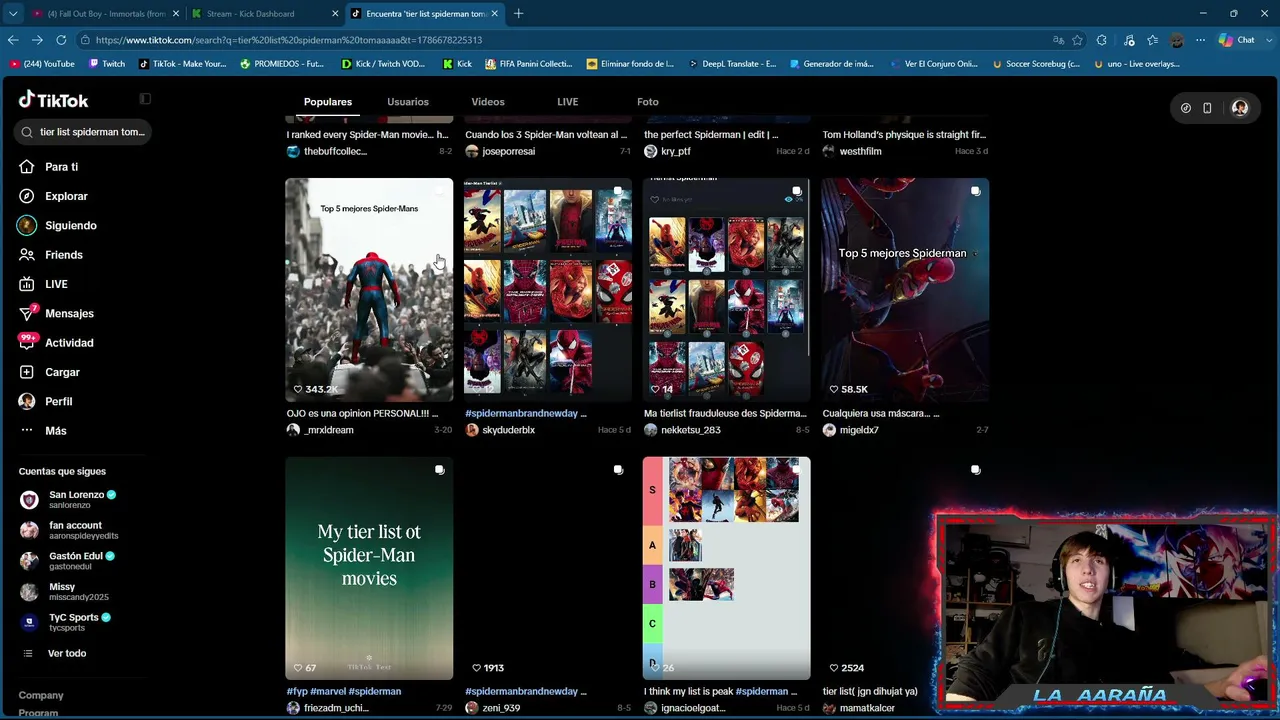
Task: Open the TyC Sports followed account
Action: pyautogui.click(x=68, y=622)
